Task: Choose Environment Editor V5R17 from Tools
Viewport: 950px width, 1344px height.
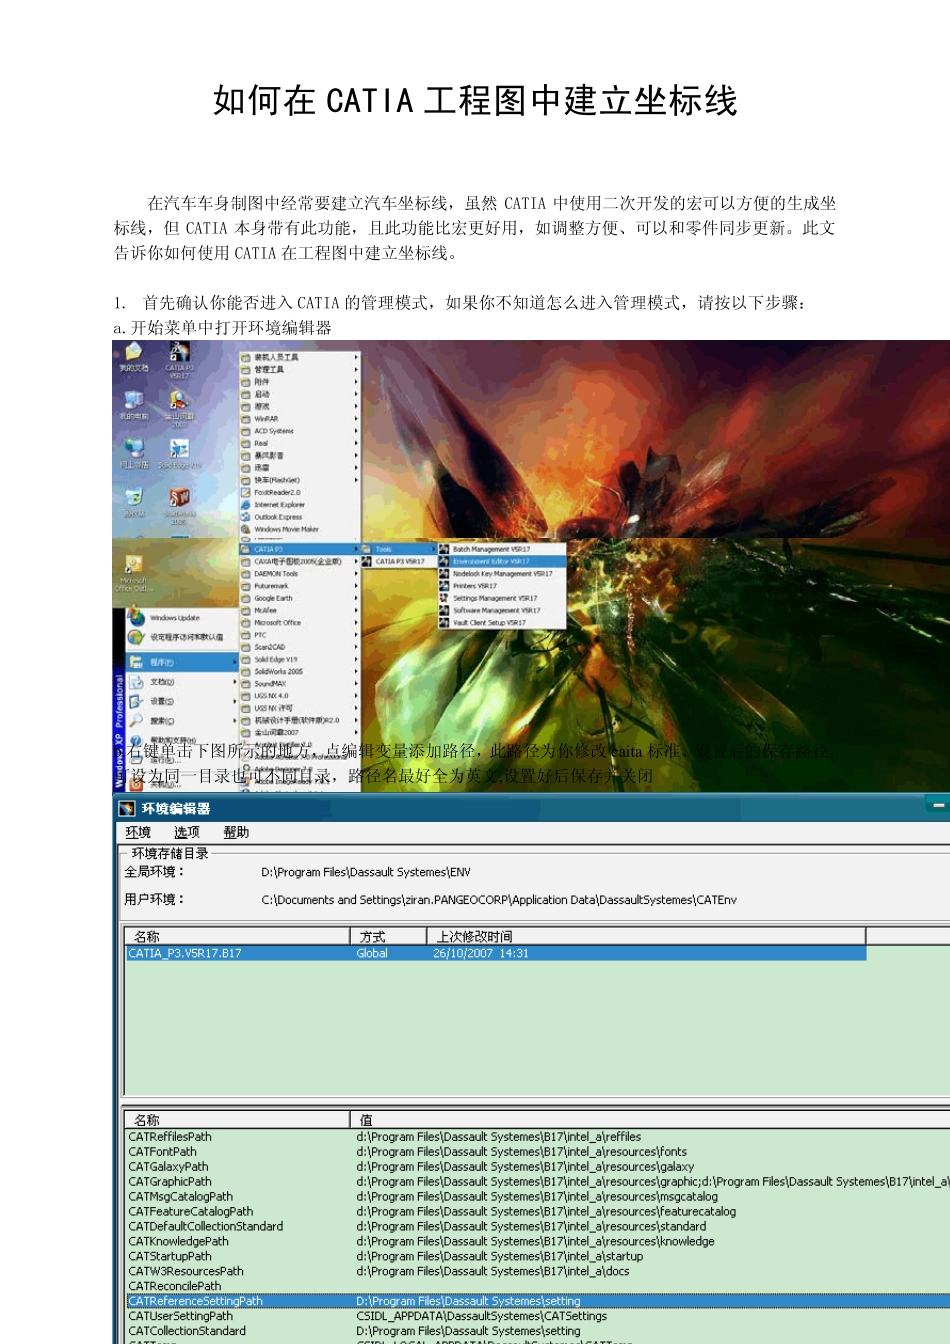Action: pos(502,562)
